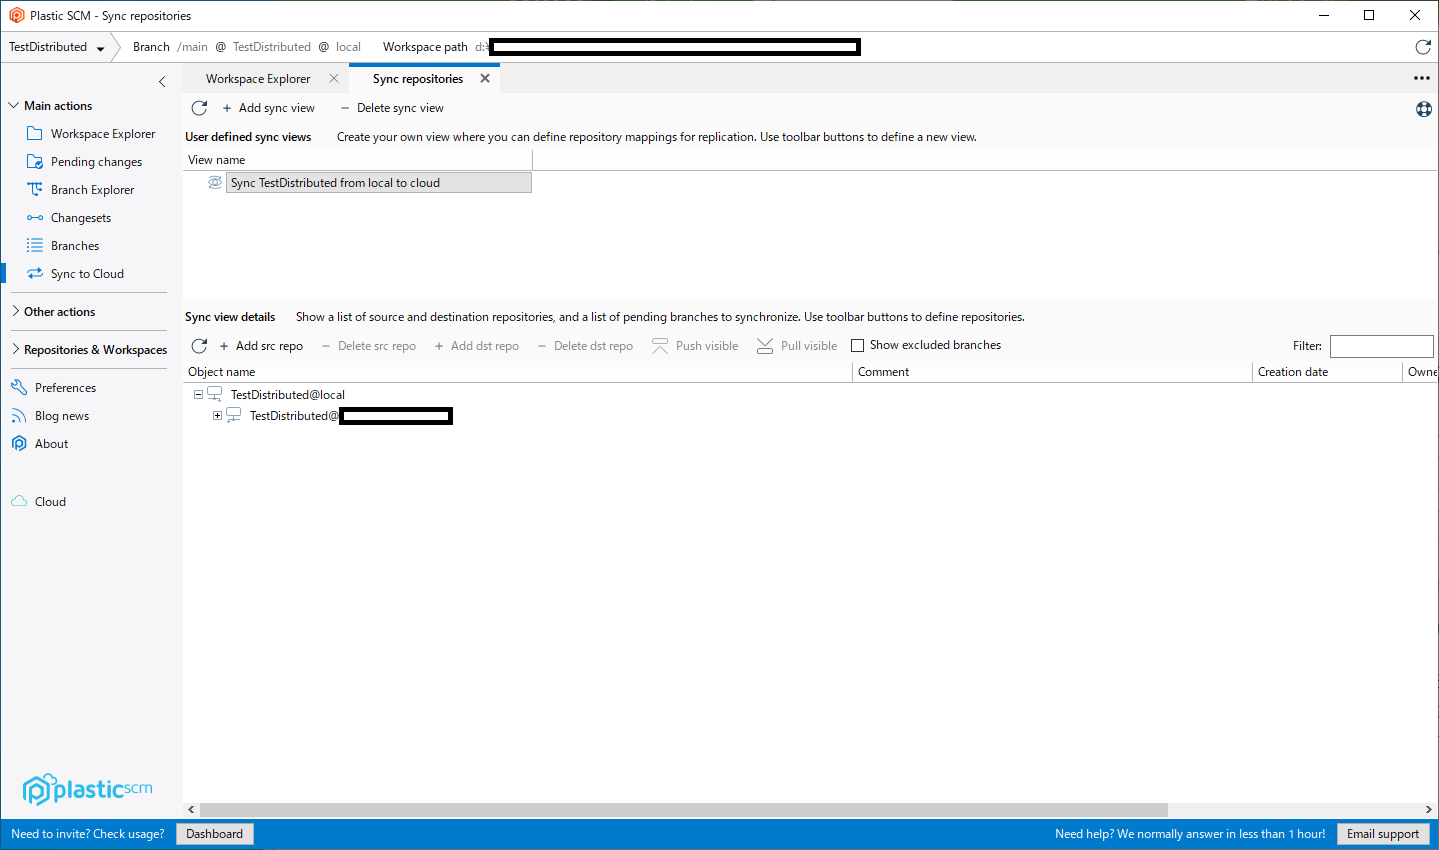Switch to Workspace Explorer tab
Screen dimensions: 1439x850
(258, 79)
